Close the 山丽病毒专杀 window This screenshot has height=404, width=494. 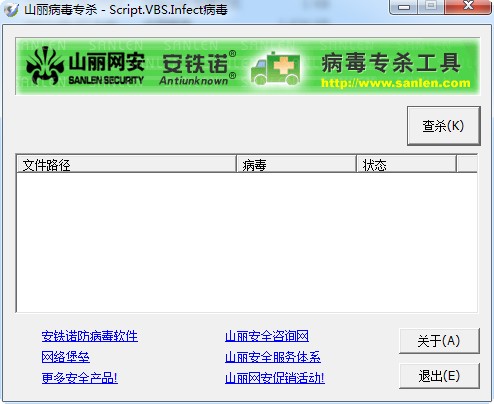[x=468, y=7]
